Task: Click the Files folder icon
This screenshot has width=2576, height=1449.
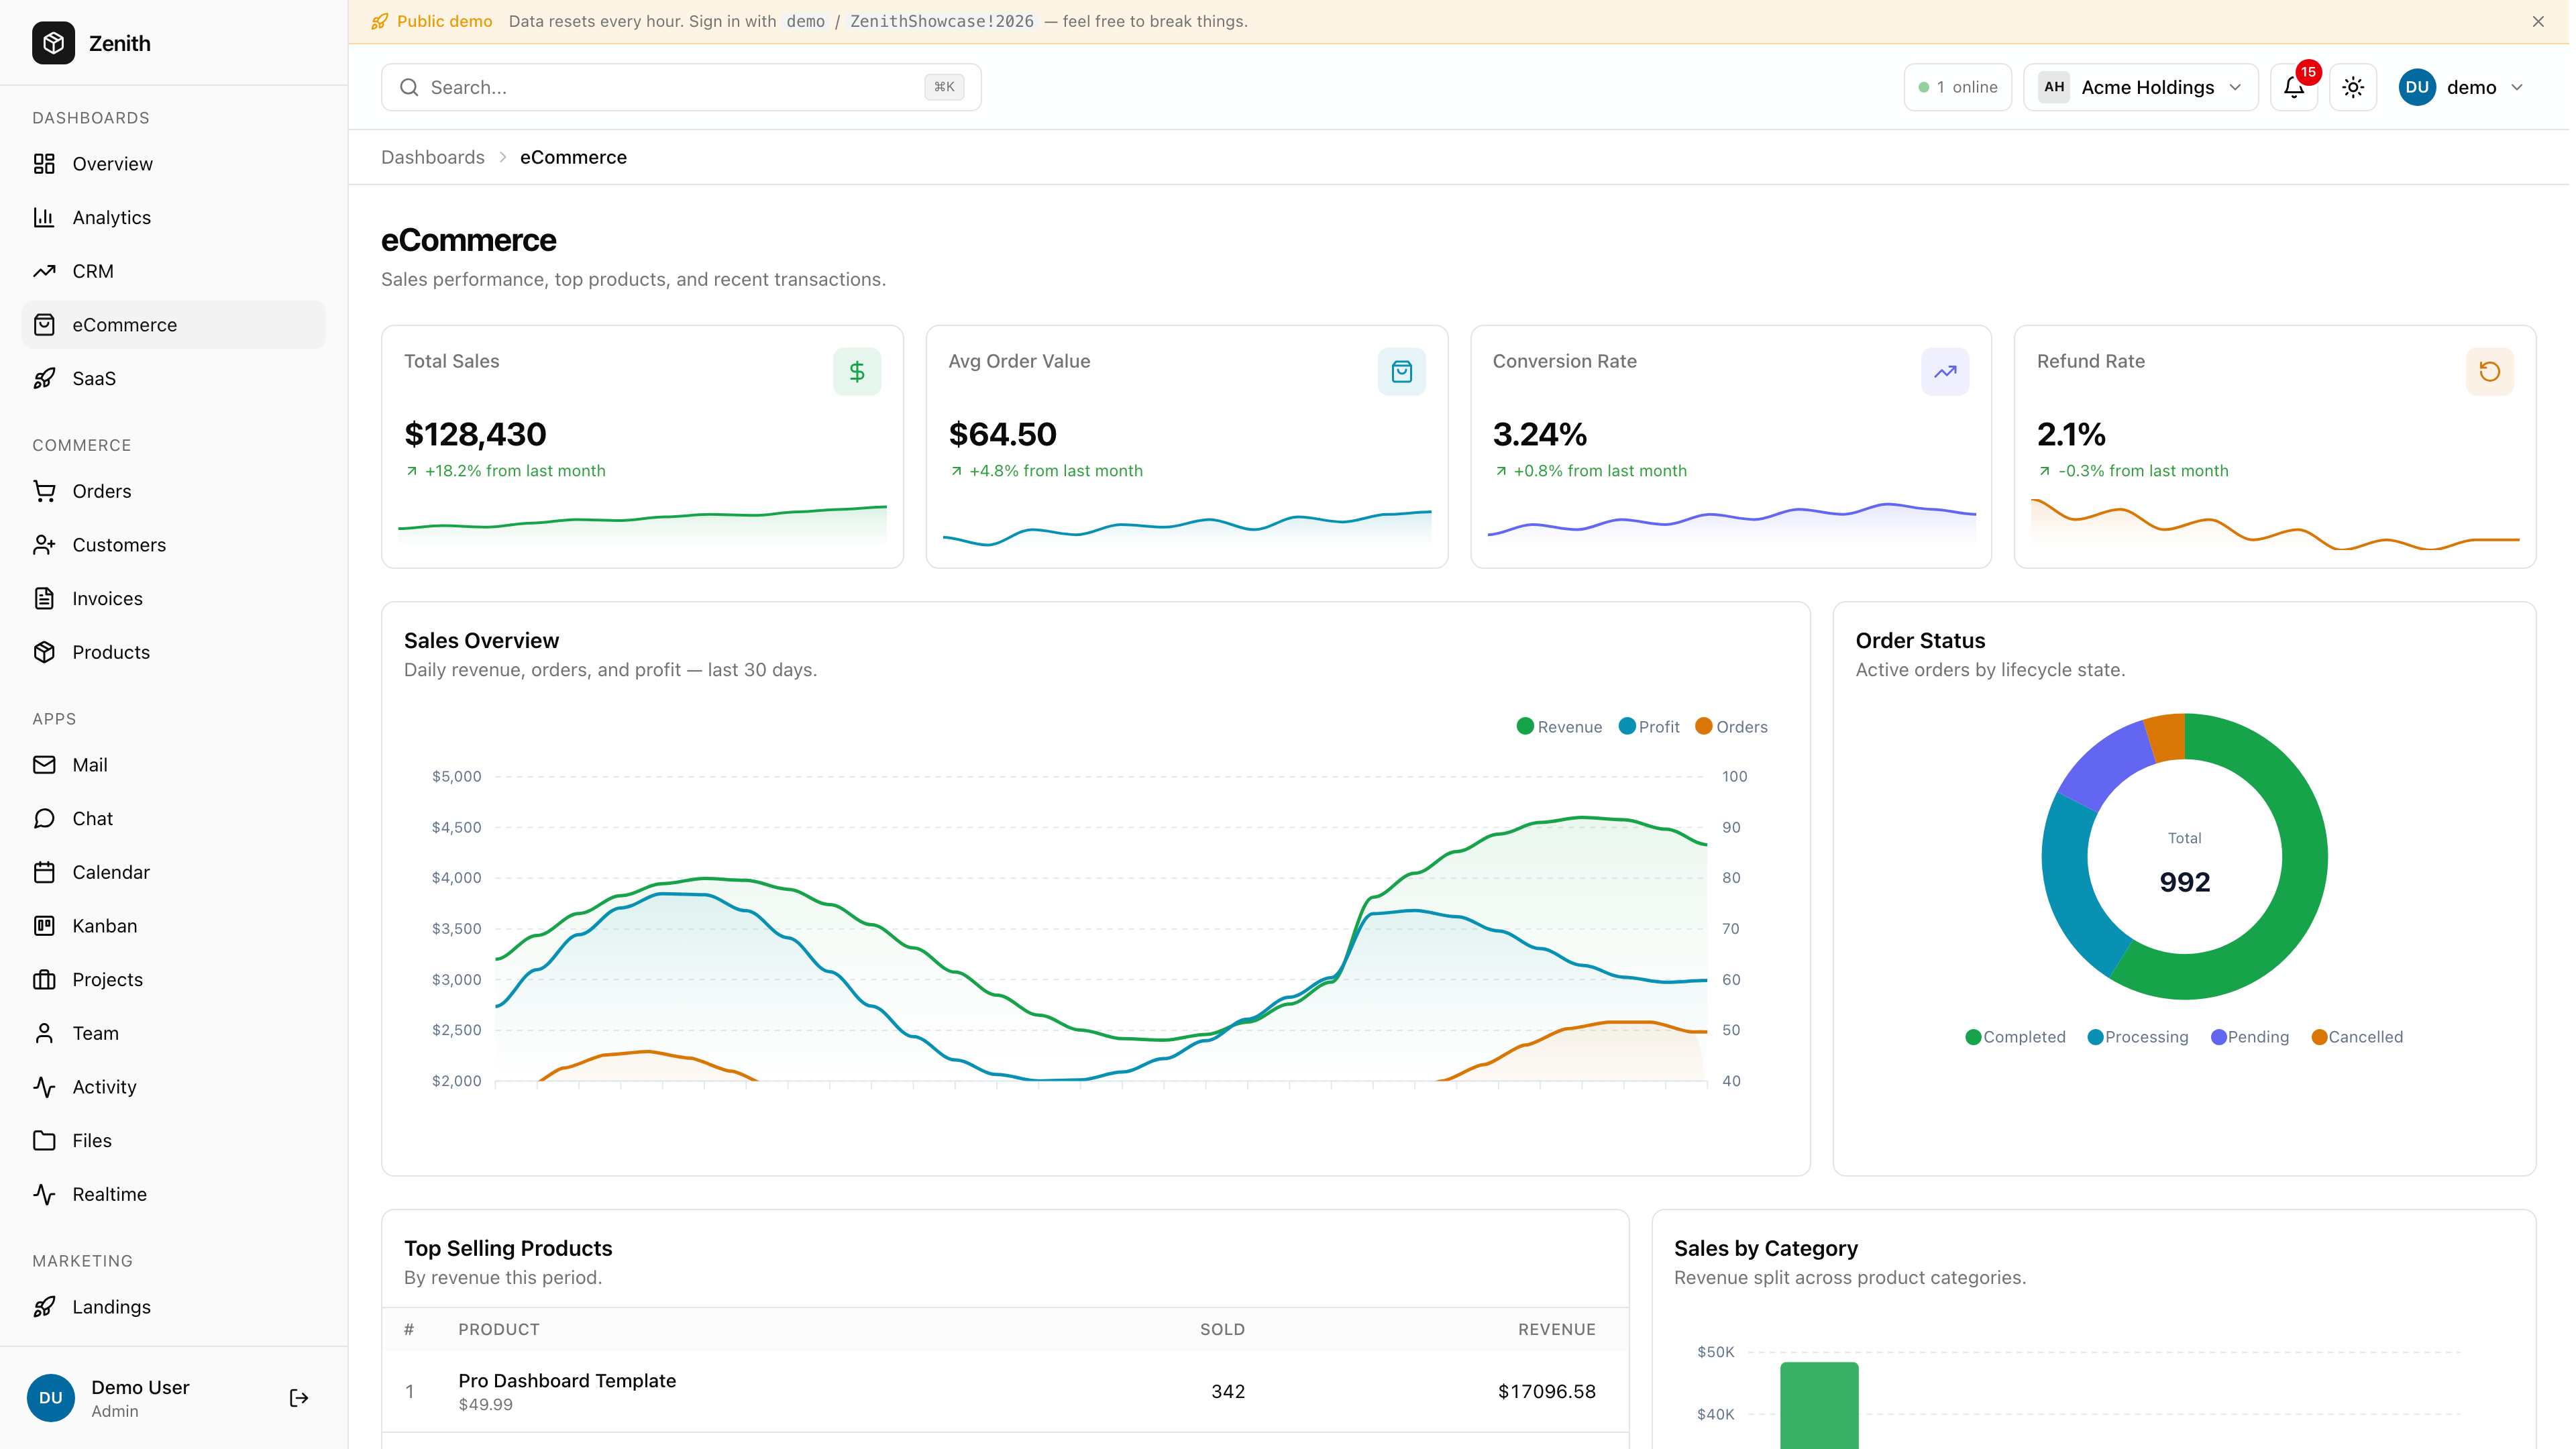Action: coord(44,1141)
